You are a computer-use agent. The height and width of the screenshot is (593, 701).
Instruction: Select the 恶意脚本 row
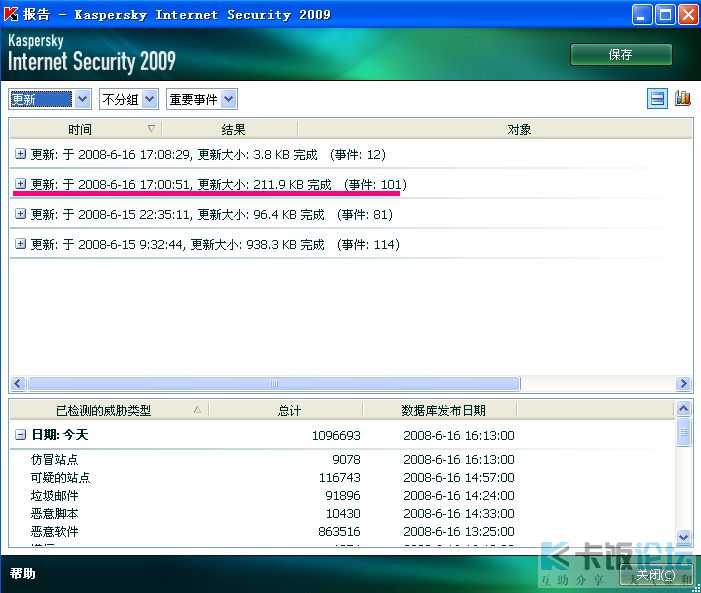342,513
